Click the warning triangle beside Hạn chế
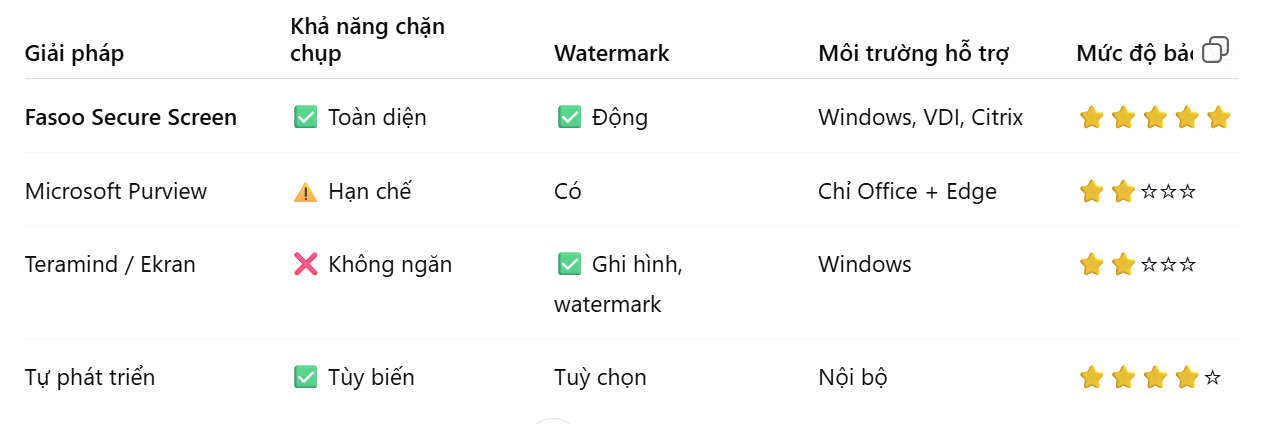This screenshot has width=1275, height=424. tap(306, 191)
